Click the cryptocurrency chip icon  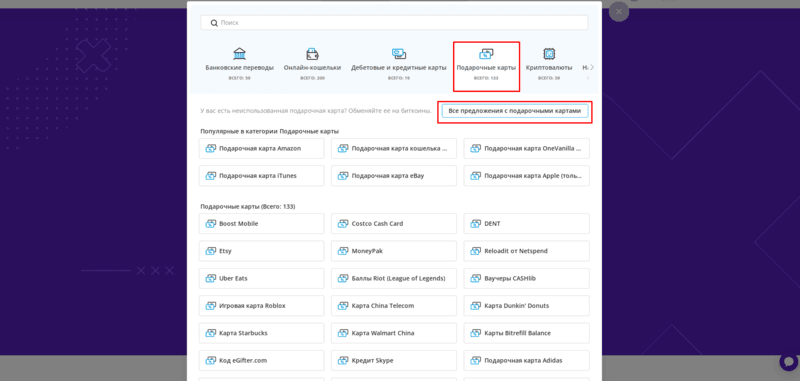[549, 54]
